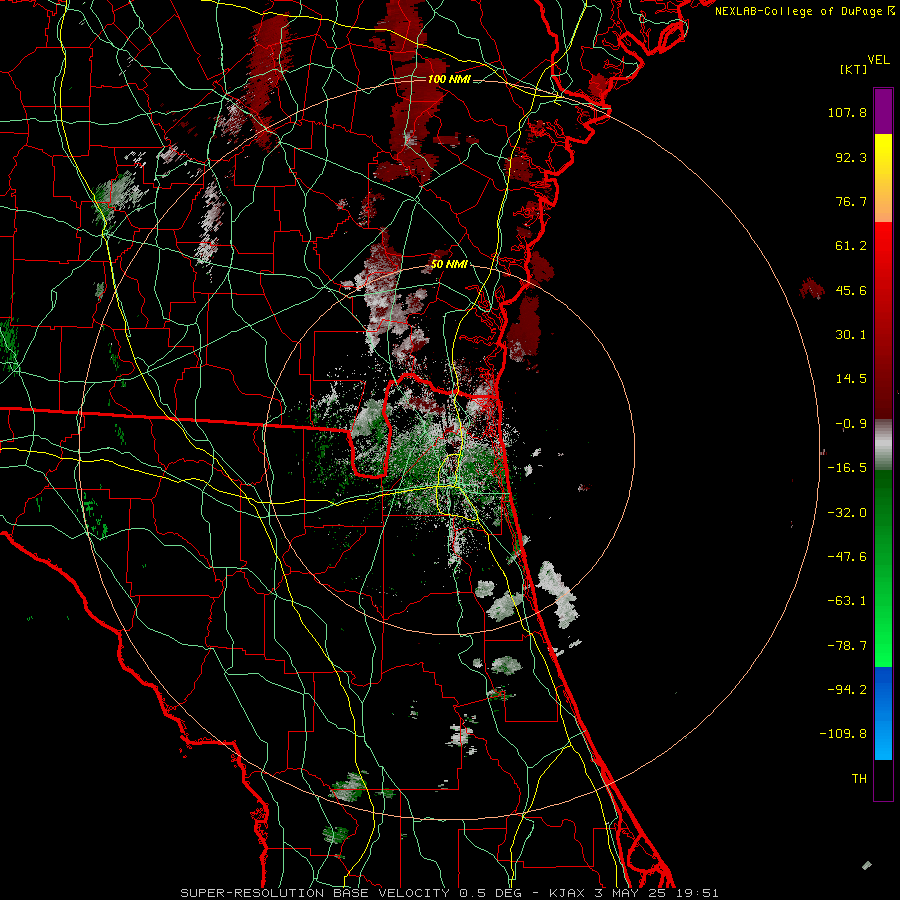Click the light blue color bar segment

[x=883, y=738]
